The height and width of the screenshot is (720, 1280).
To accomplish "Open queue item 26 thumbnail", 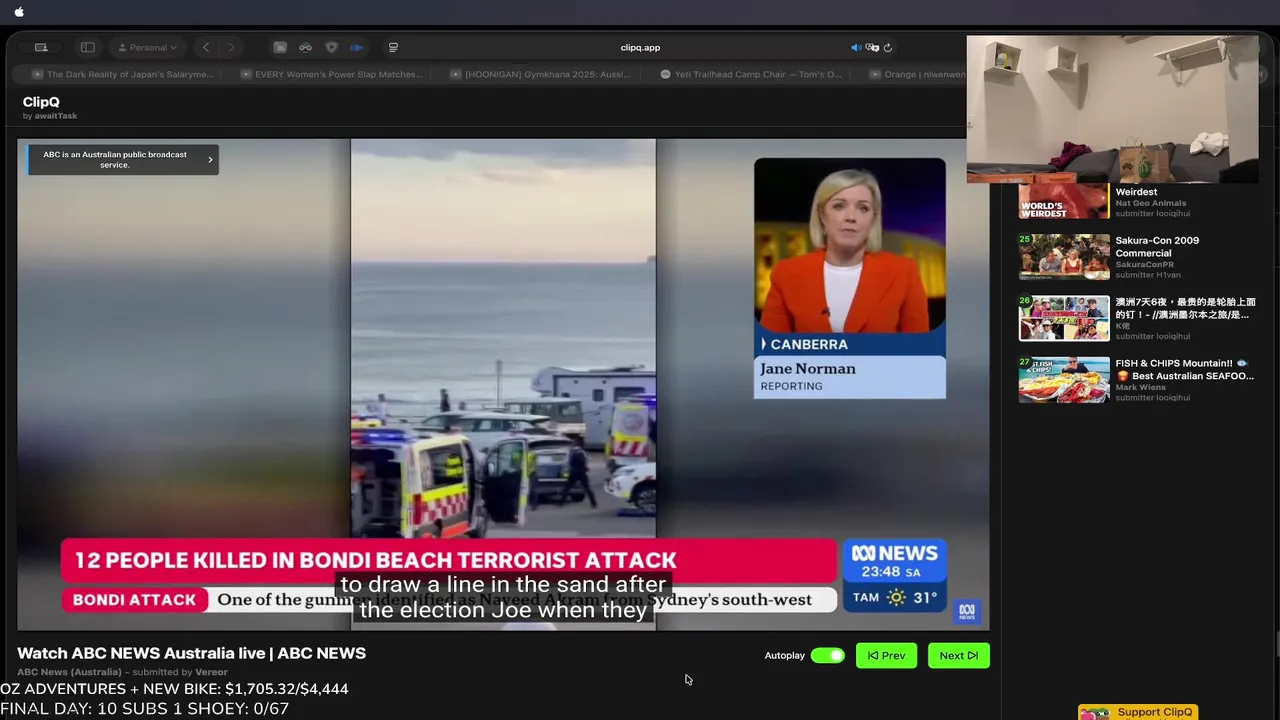I will (1064, 319).
